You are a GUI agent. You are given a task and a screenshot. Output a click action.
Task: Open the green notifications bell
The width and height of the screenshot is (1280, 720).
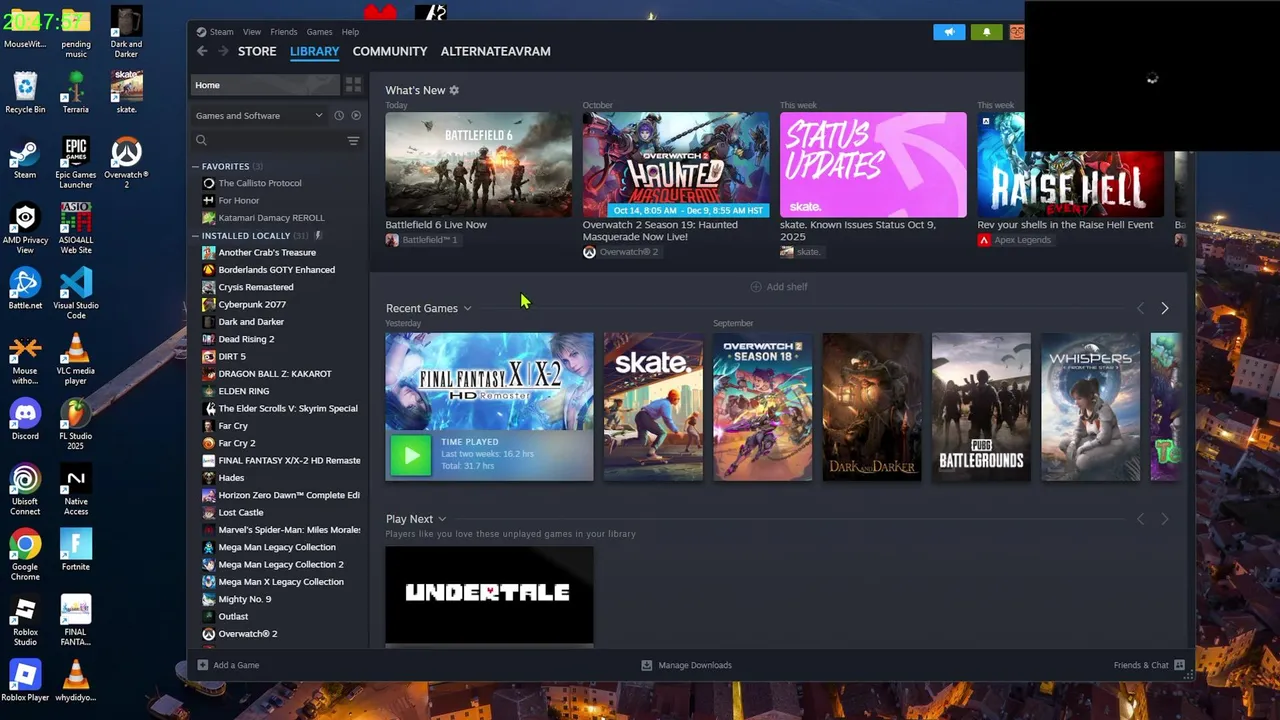(x=986, y=32)
